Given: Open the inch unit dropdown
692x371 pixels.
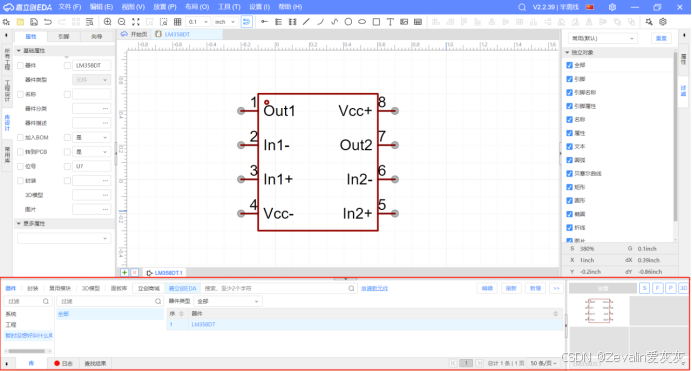Looking at the screenshot, I should pyautogui.click(x=225, y=22).
